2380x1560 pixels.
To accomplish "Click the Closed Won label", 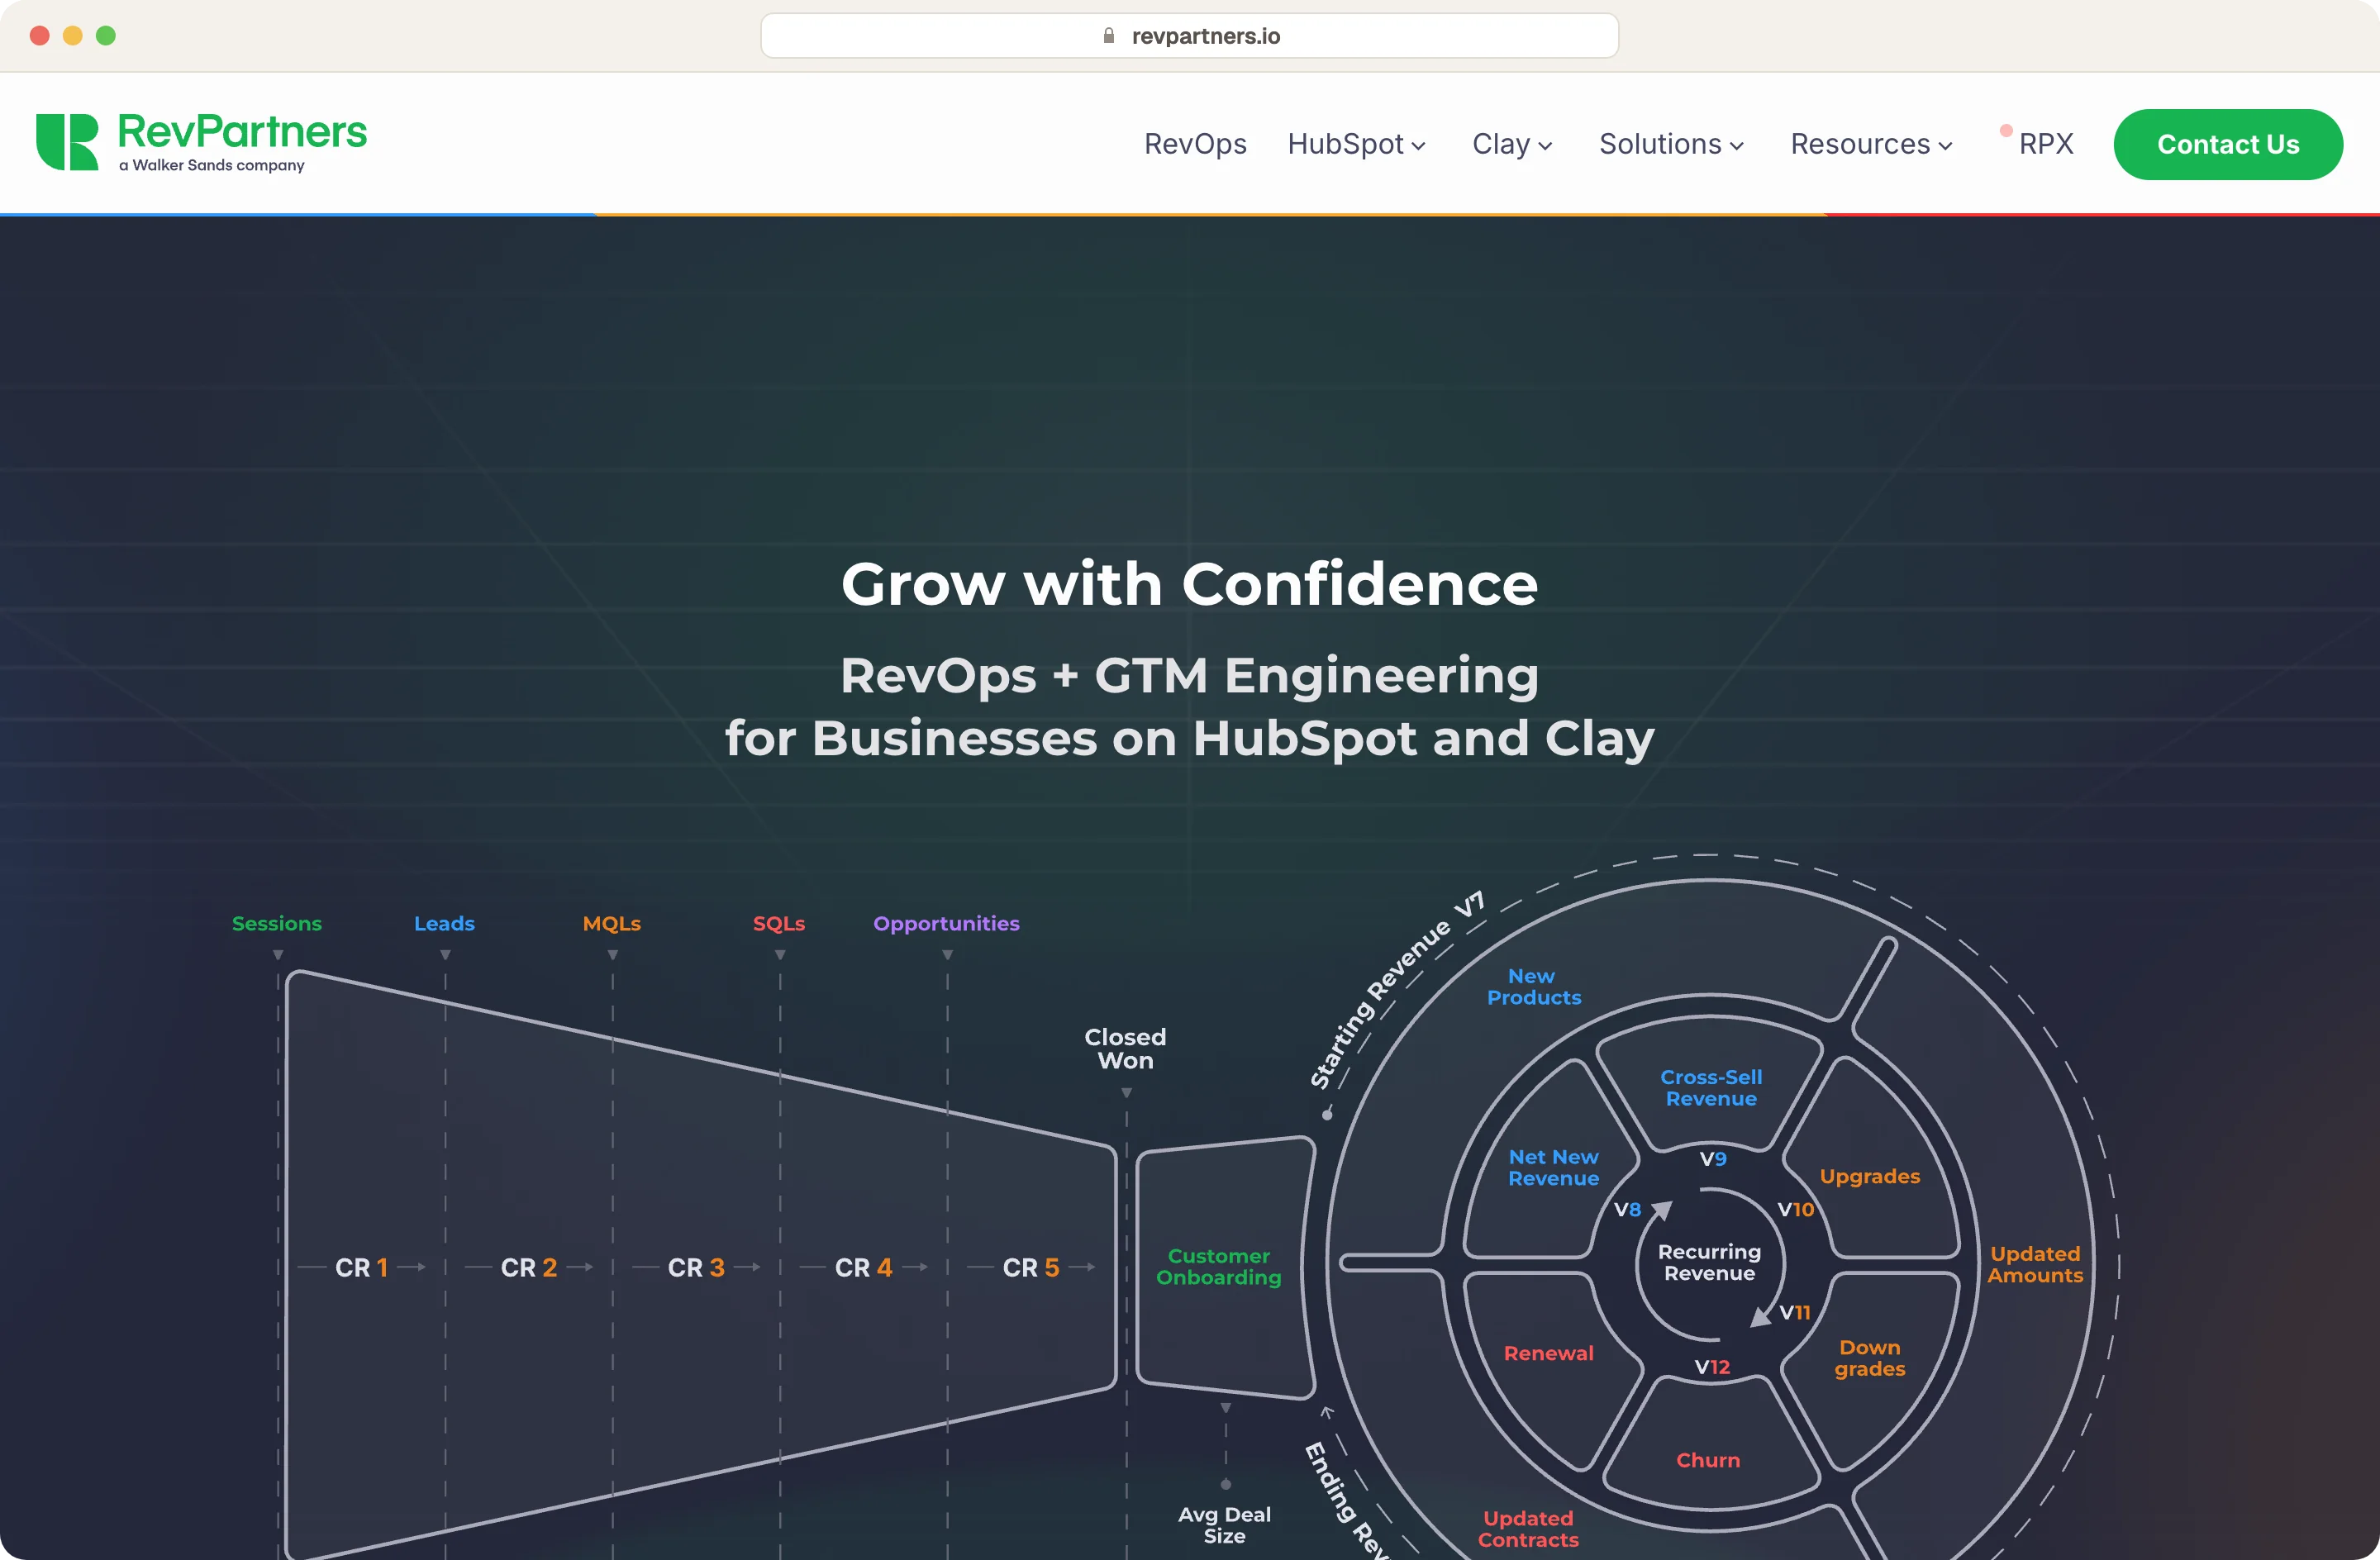I will [1125, 1048].
